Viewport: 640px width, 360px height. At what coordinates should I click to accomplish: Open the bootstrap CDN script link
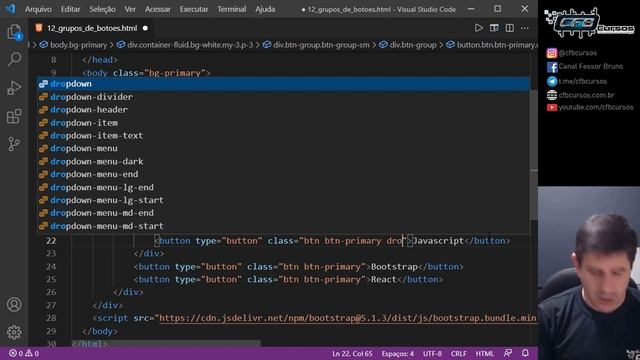[x=348, y=318]
